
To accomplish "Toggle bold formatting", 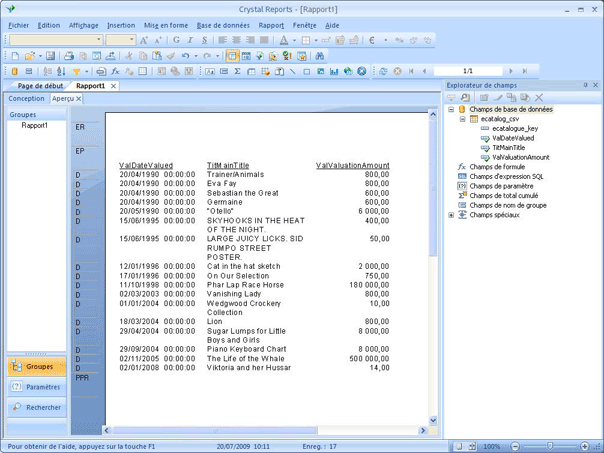I will (174, 40).
